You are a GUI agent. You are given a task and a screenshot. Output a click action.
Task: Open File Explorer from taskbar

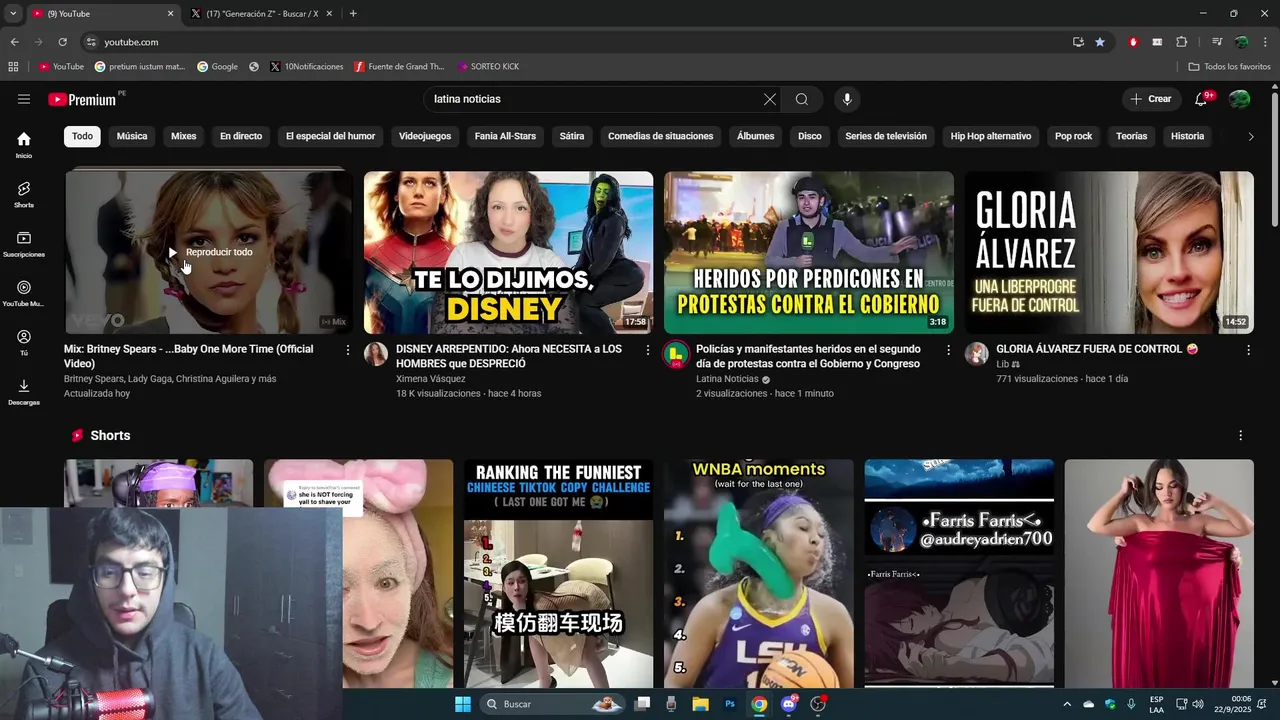pyautogui.click(x=700, y=704)
